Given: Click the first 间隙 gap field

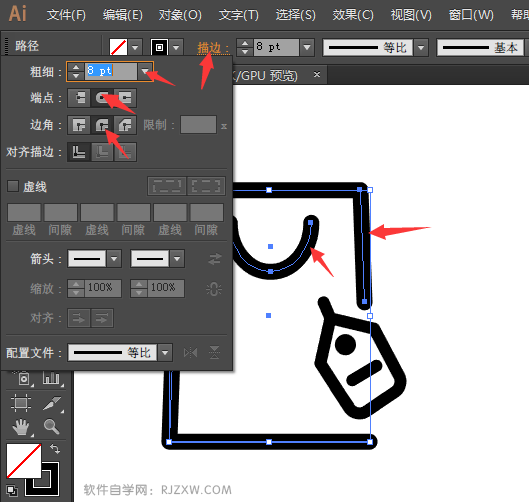Looking at the screenshot, I should pyautogui.click(x=61, y=212).
